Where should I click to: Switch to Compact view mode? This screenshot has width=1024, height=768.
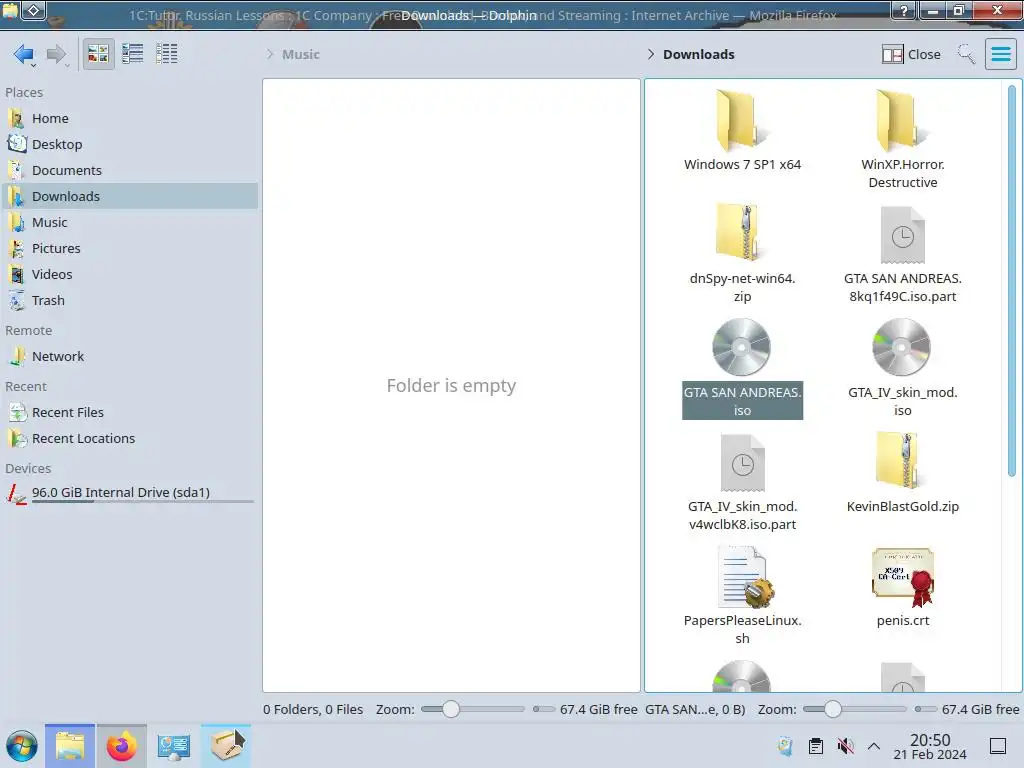(133, 54)
